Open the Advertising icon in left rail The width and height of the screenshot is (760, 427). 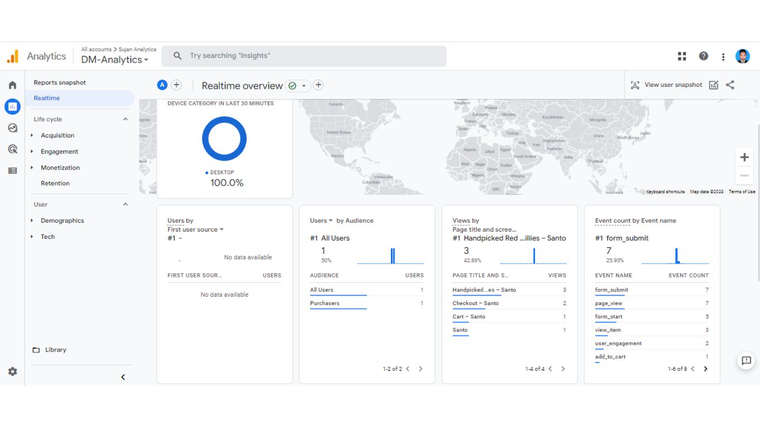12,149
